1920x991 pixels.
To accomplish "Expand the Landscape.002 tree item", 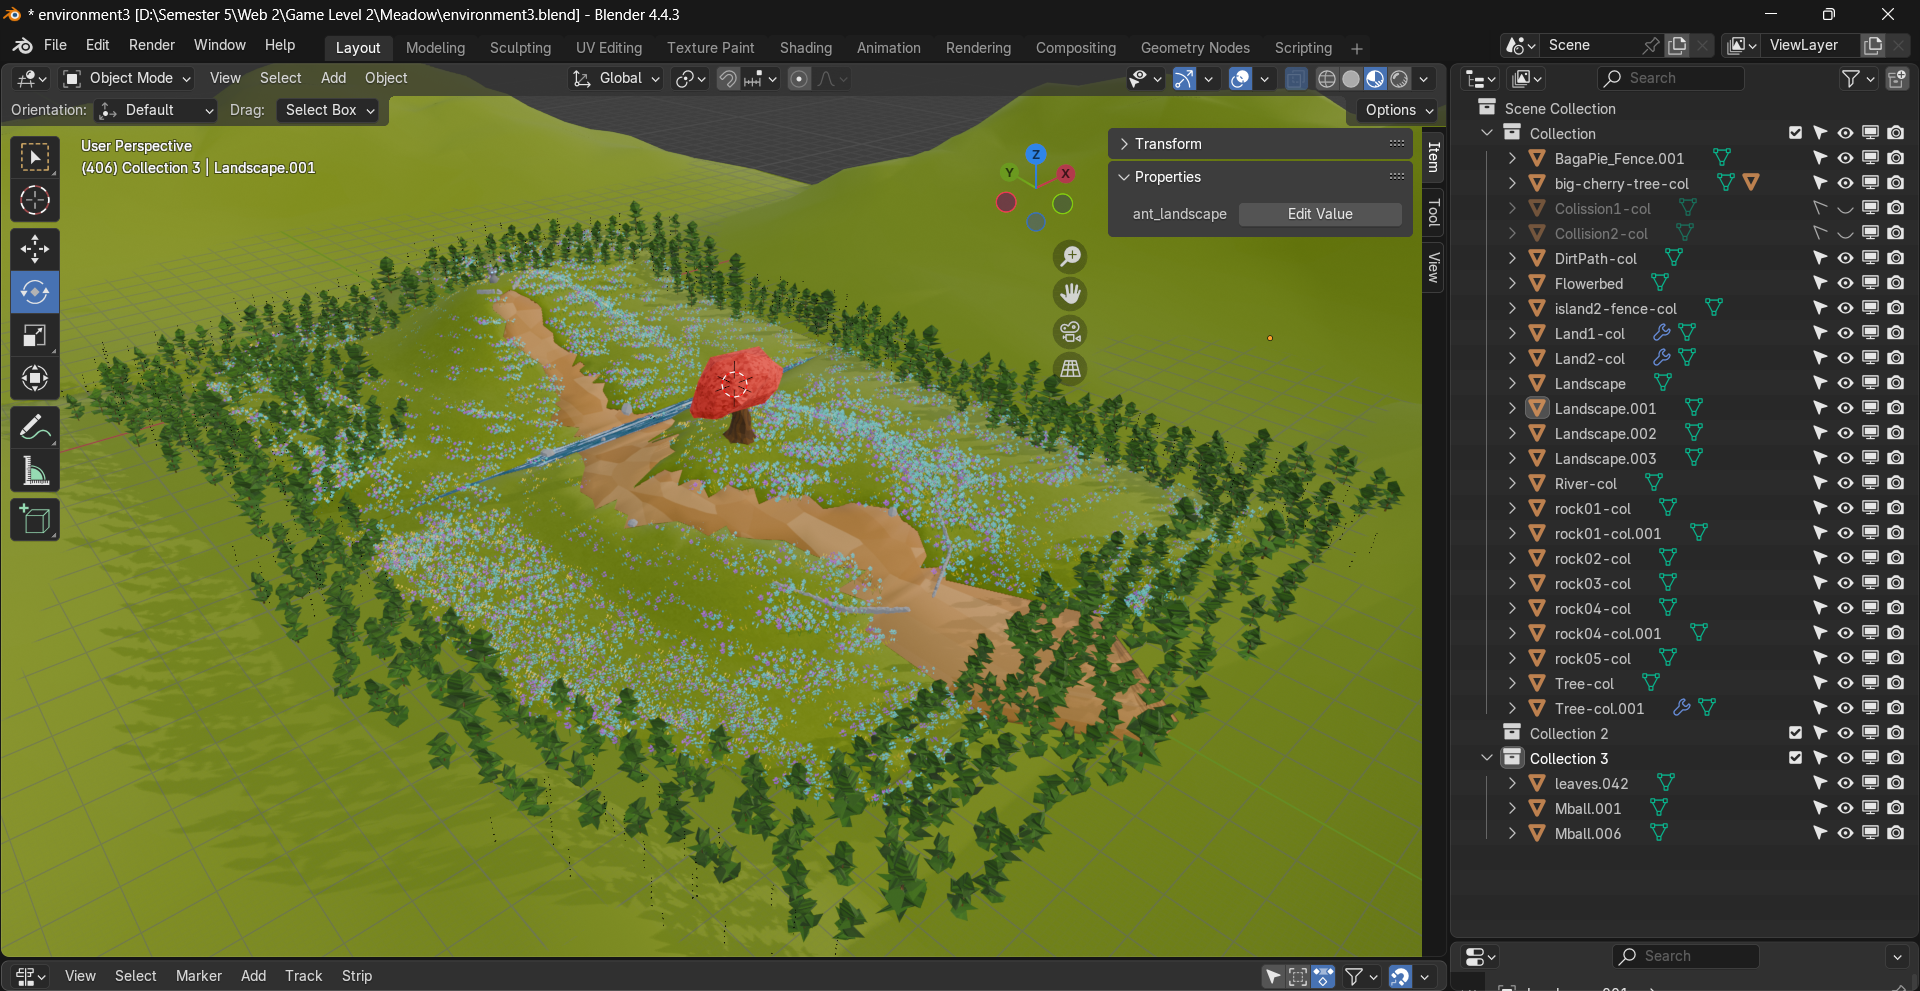I will click(1512, 434).
